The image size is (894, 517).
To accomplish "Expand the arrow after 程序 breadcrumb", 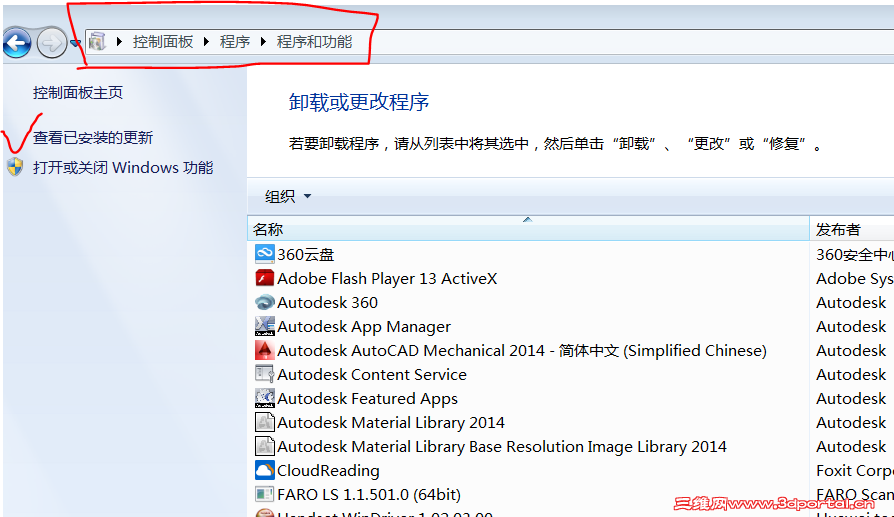I will 263,42.
